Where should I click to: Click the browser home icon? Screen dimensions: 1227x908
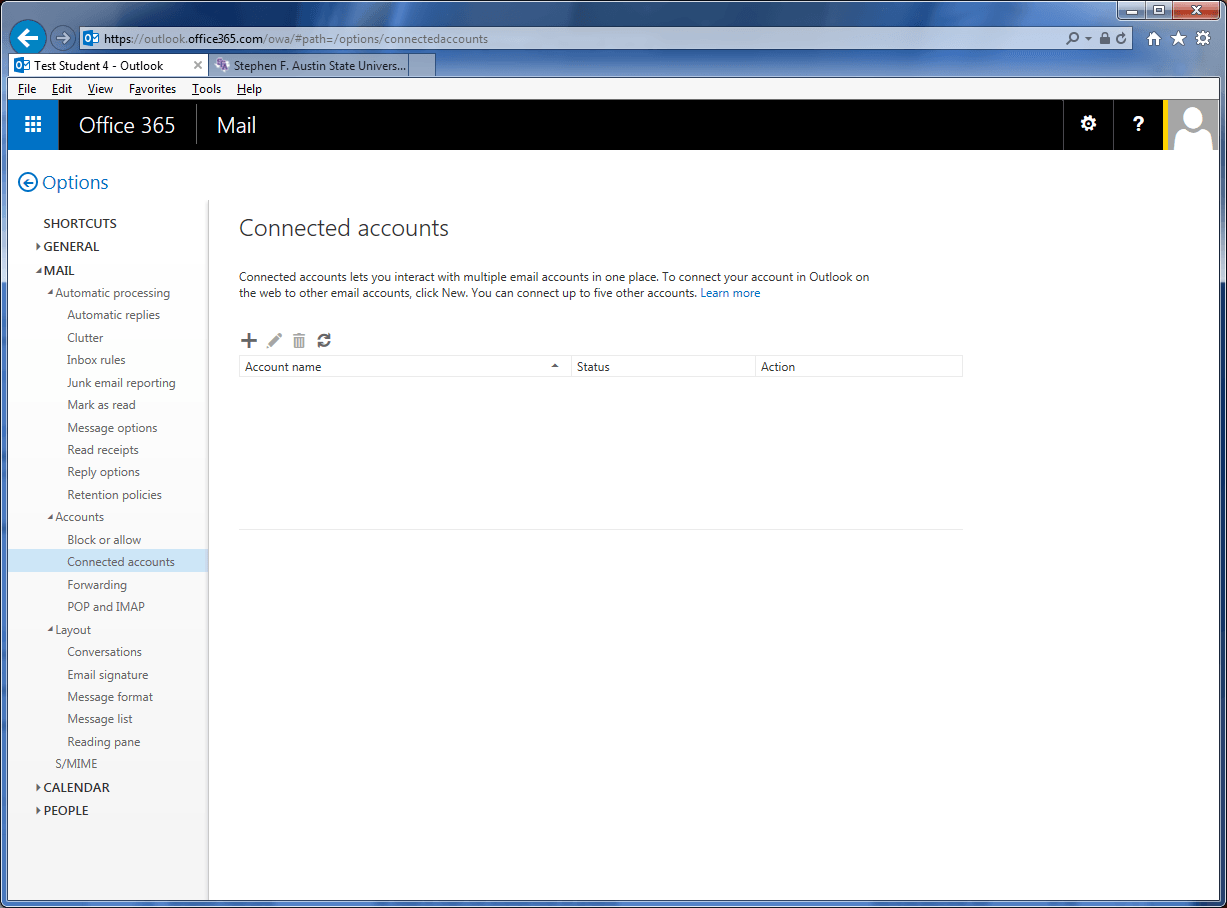1154,39
